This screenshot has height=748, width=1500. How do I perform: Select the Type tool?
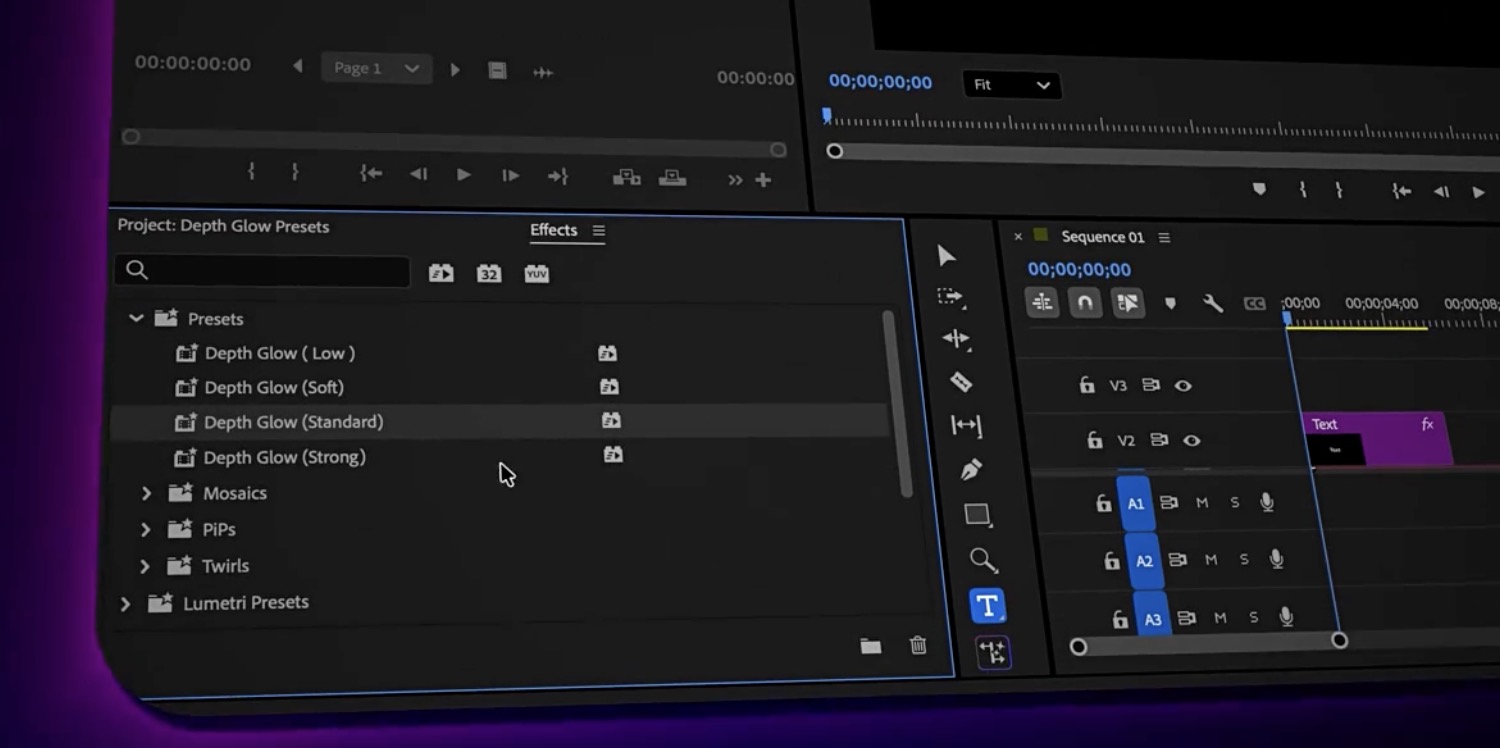tap(987, 606)
